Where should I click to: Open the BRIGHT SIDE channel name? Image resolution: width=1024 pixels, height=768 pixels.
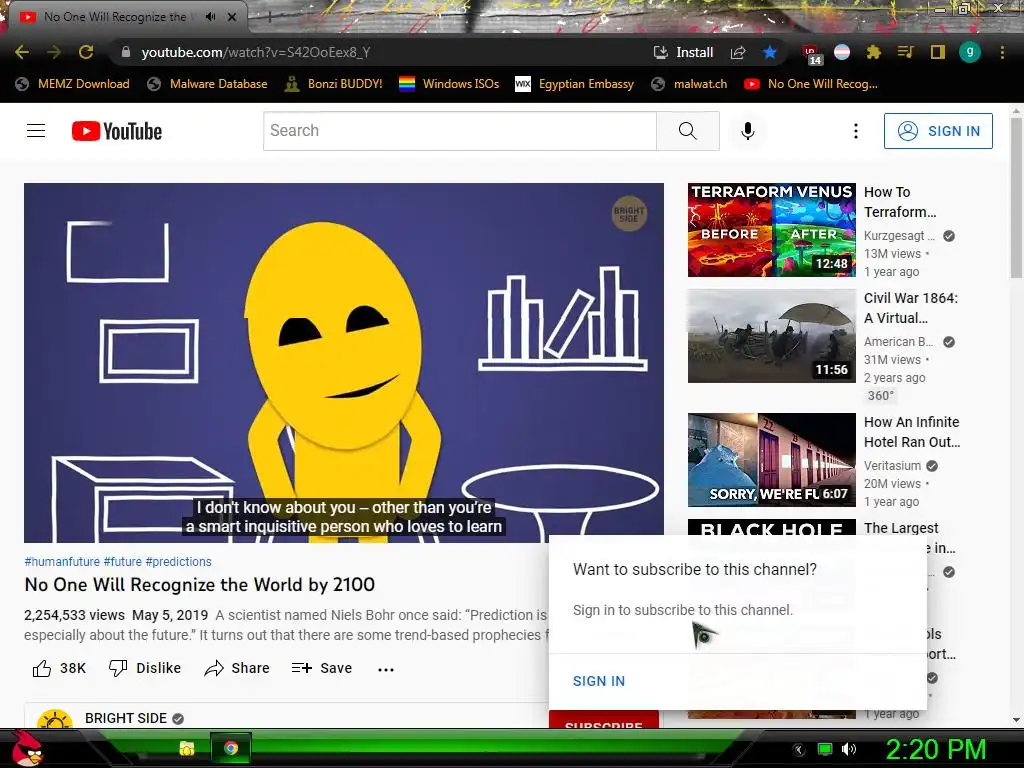click(126, 718)
